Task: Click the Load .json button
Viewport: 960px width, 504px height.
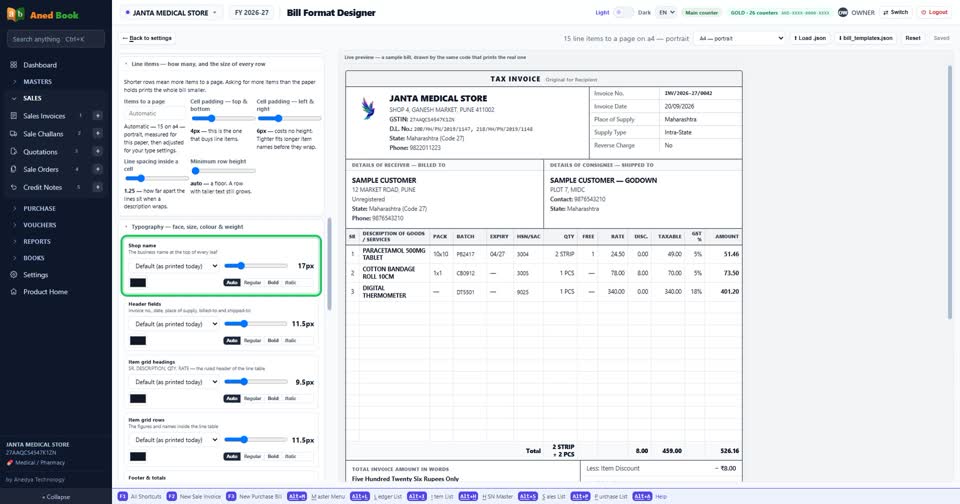Action: tap(810, 38)
